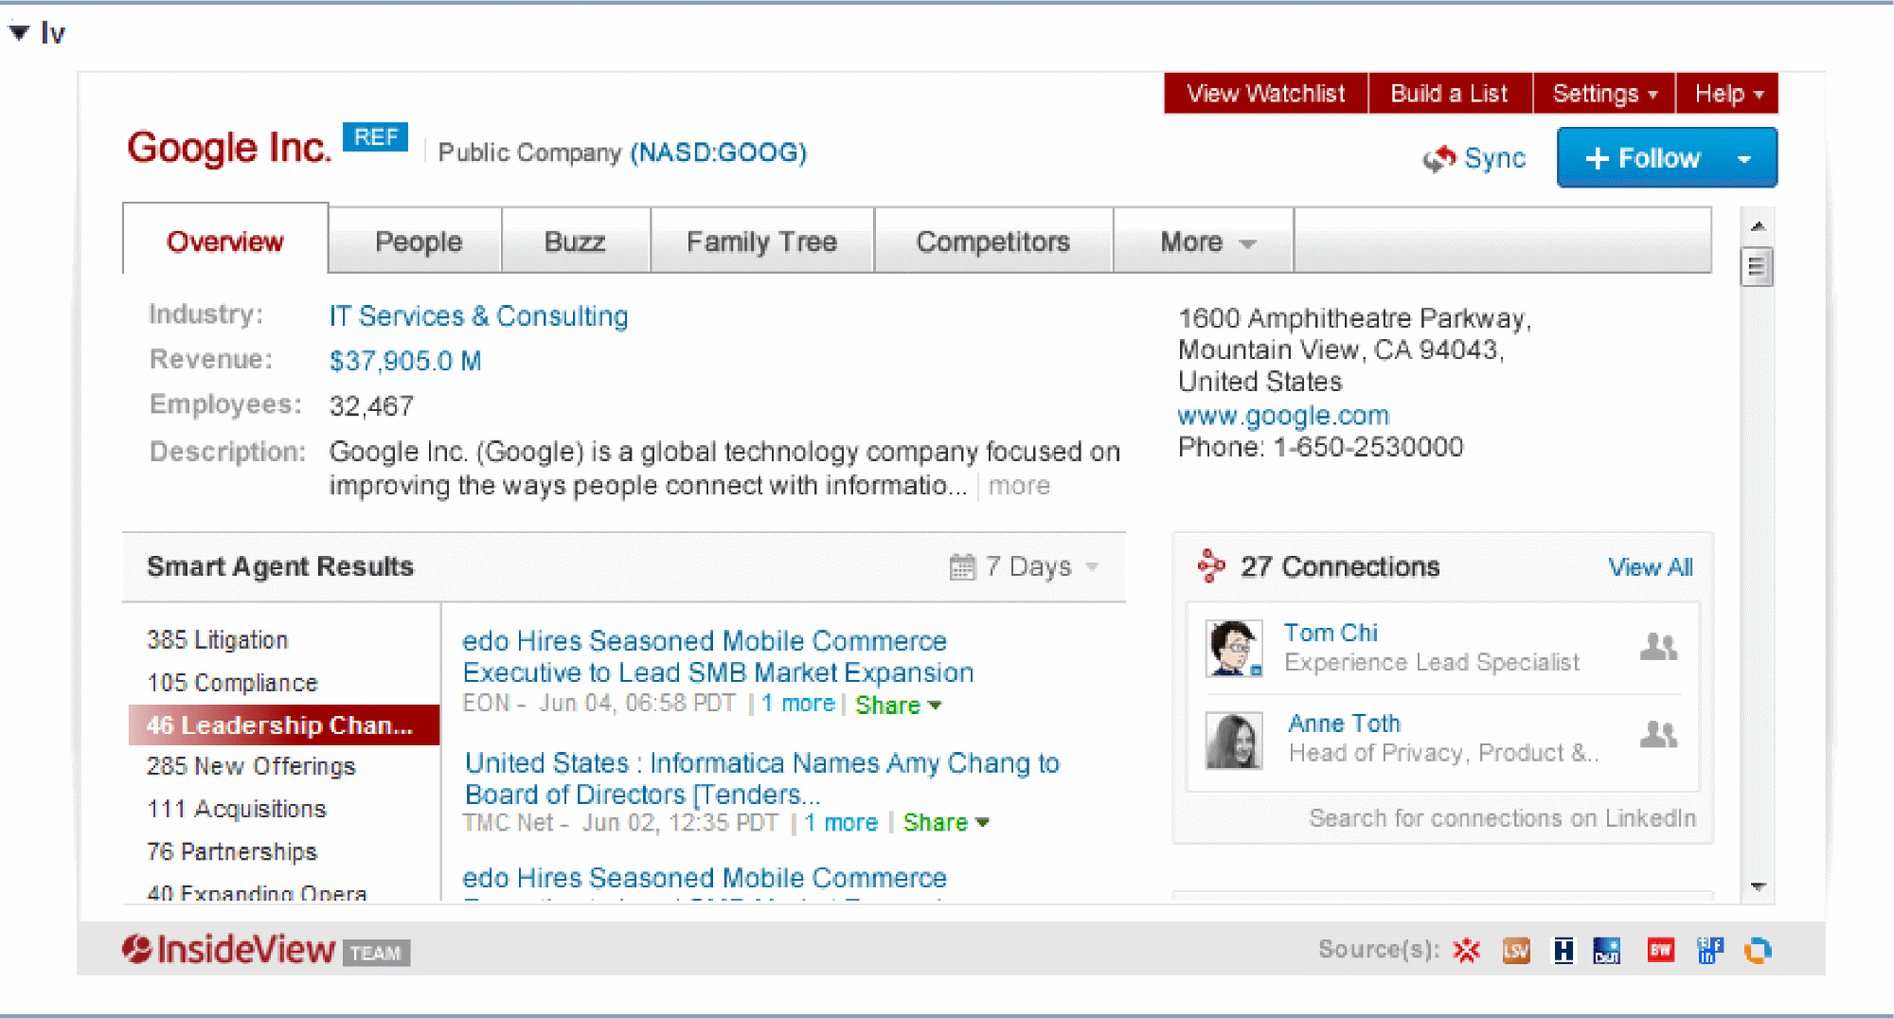Click the TEAM badge in footer
The width and height of the screenshot is (1894, 1019).
376,953
